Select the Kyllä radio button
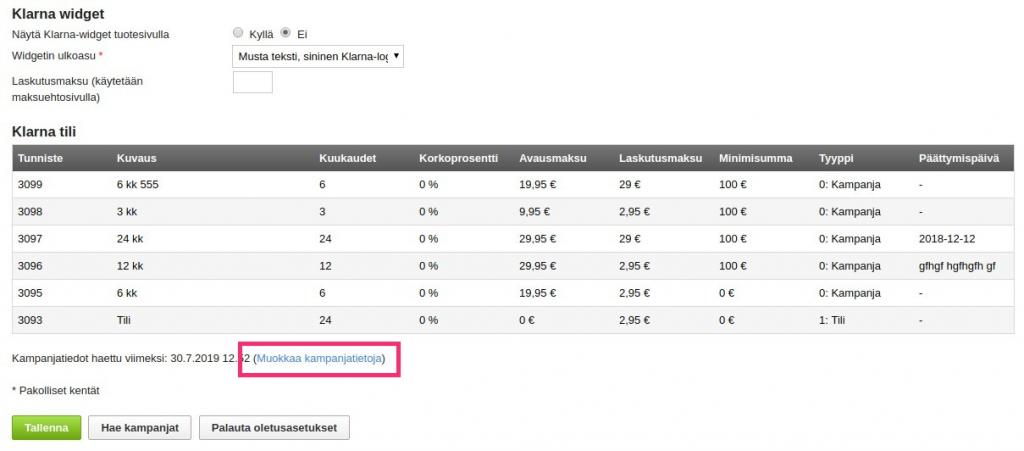Image resolution: width=1024 pixels, height=451 pixels. tap(238, 33)
